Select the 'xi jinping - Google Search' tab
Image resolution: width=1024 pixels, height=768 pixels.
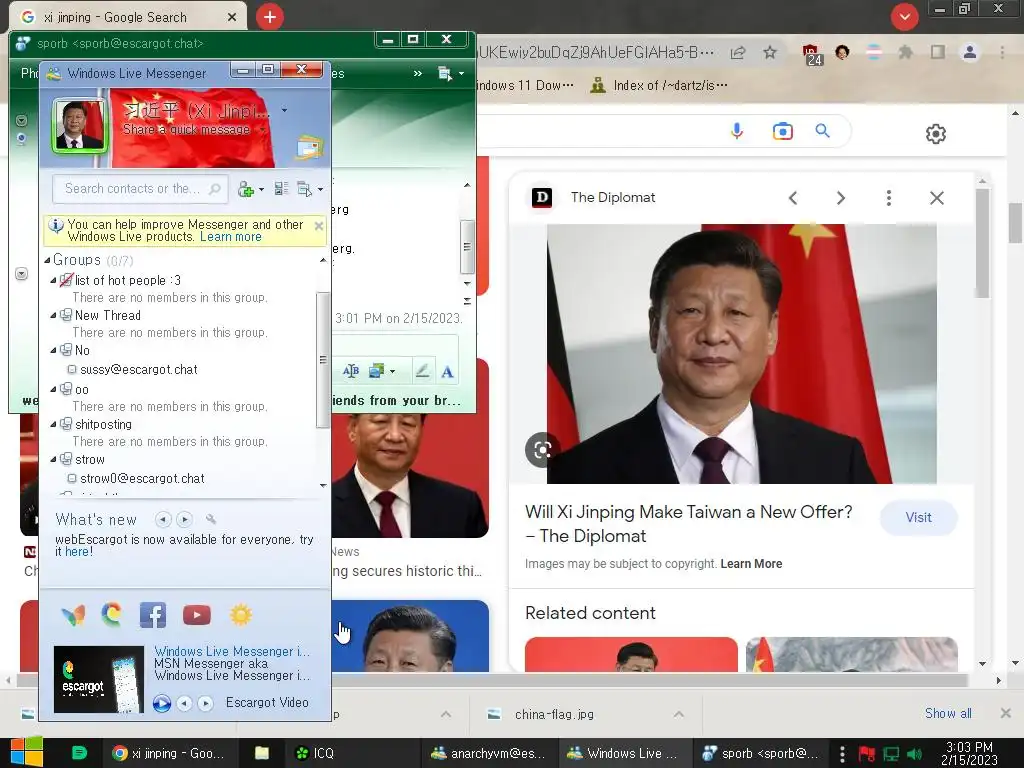click(128, 17)
